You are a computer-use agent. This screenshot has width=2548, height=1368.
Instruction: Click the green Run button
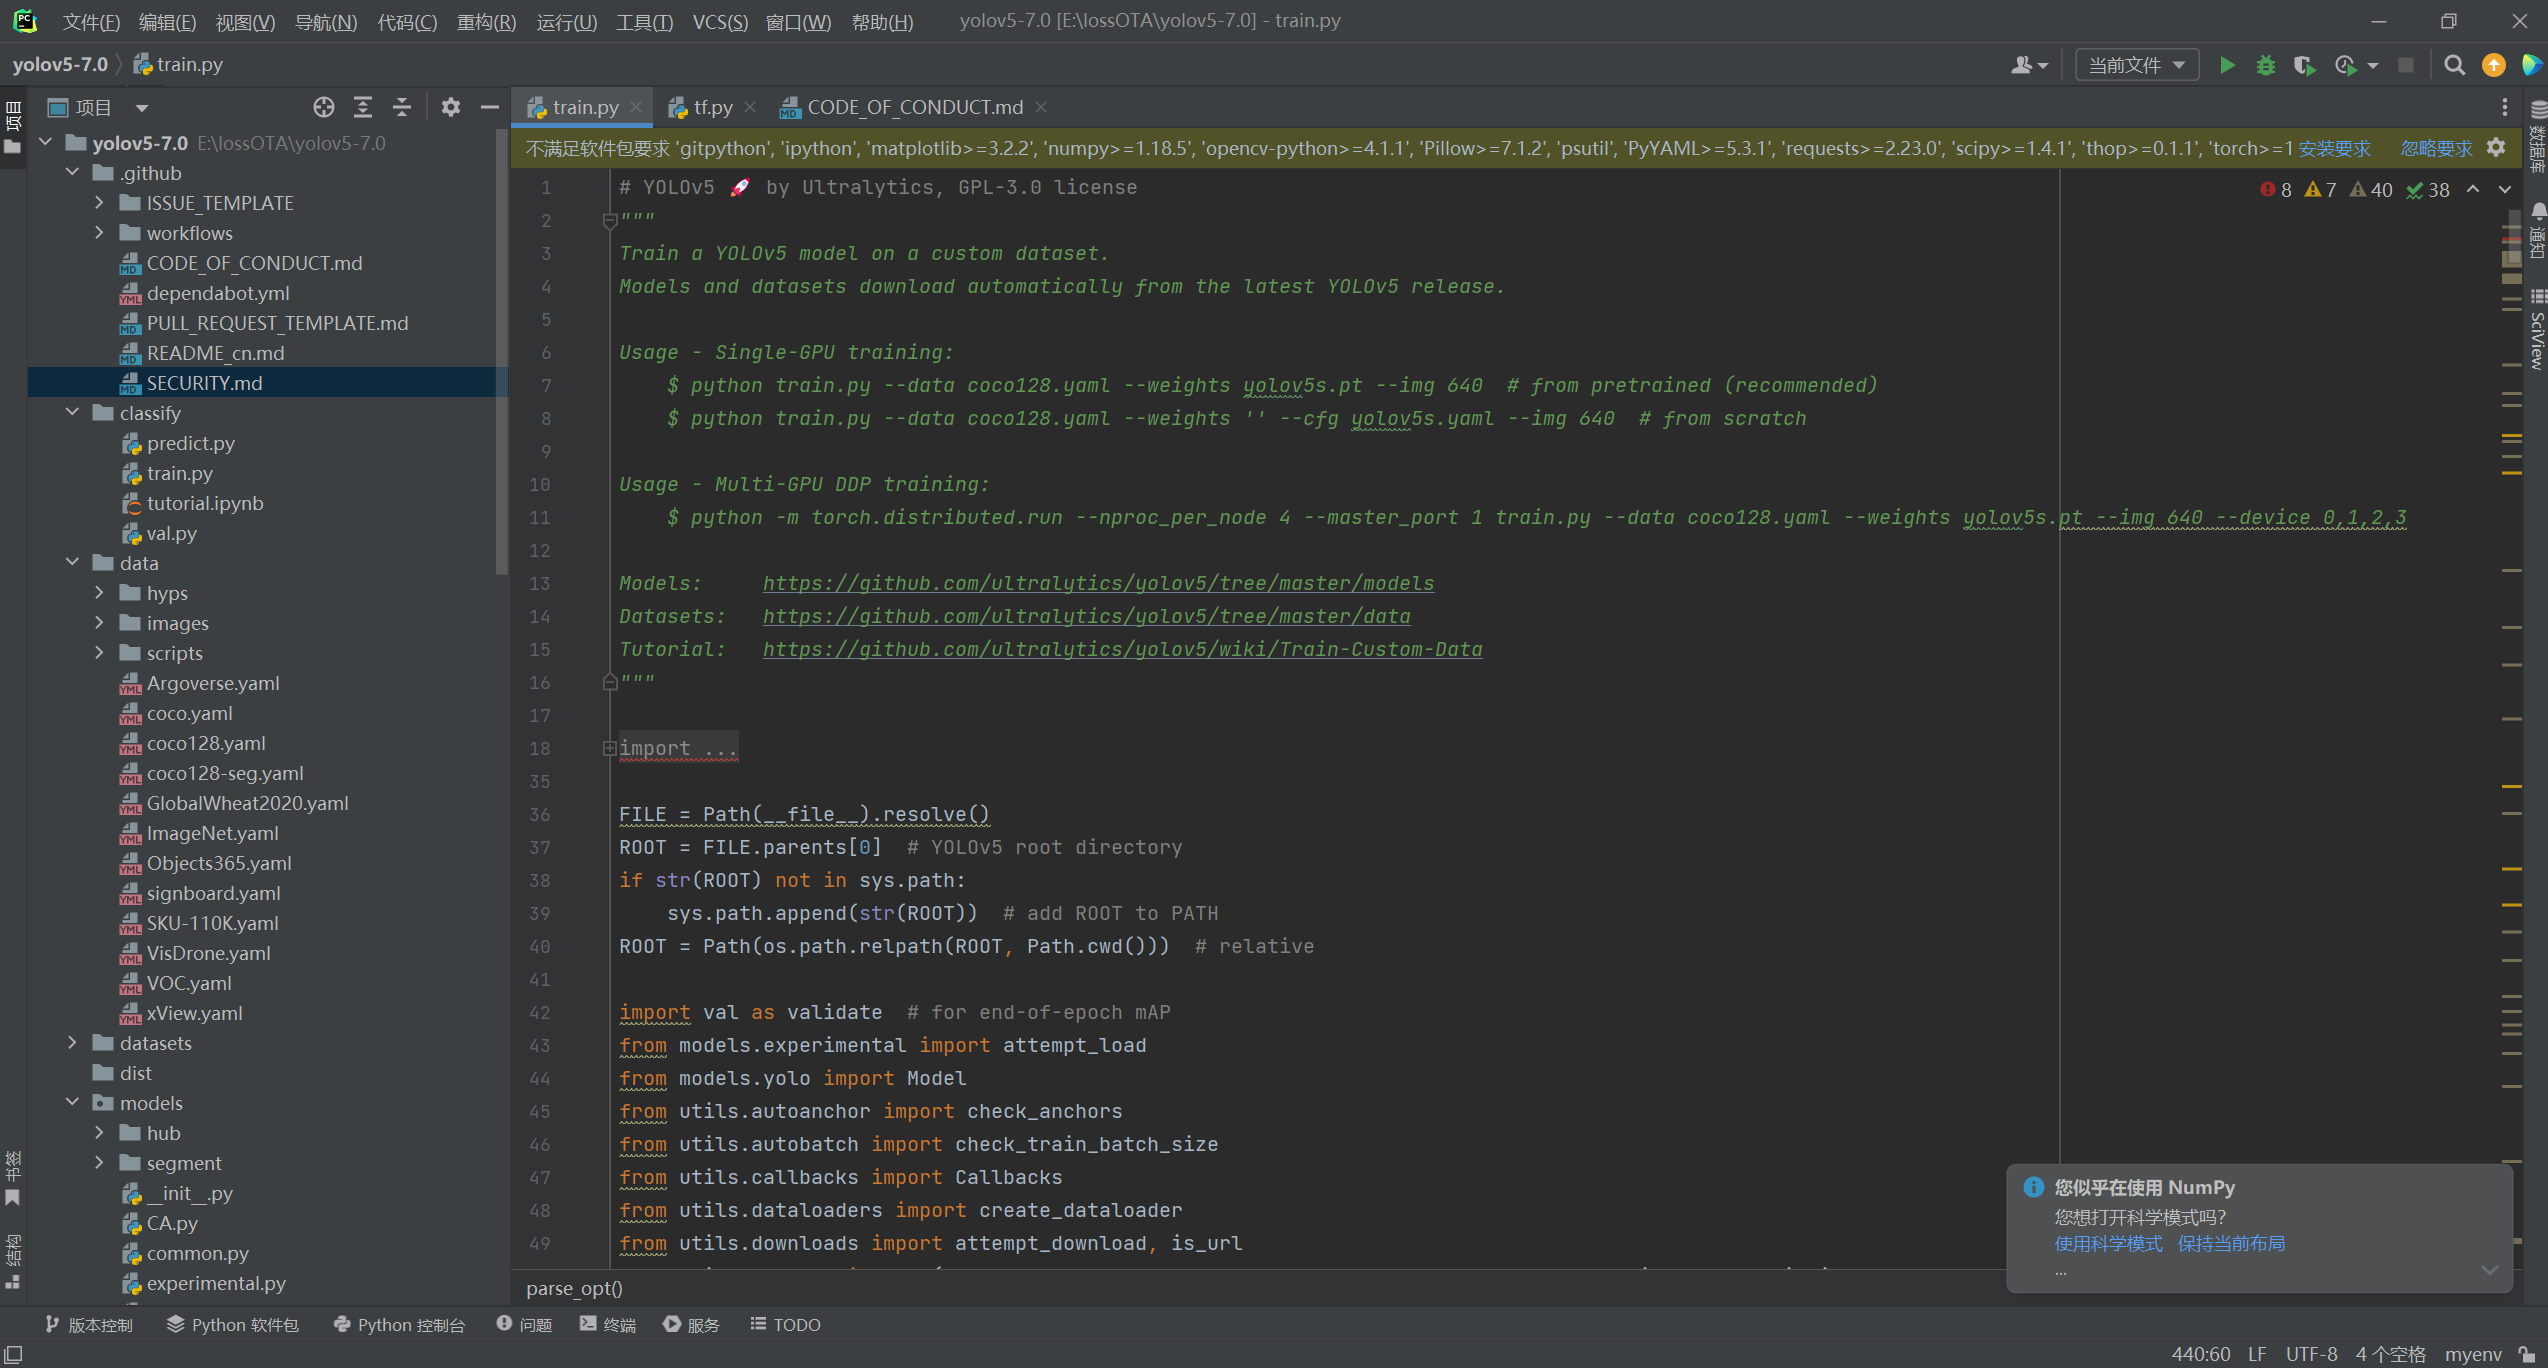(x=2227, y=65)
